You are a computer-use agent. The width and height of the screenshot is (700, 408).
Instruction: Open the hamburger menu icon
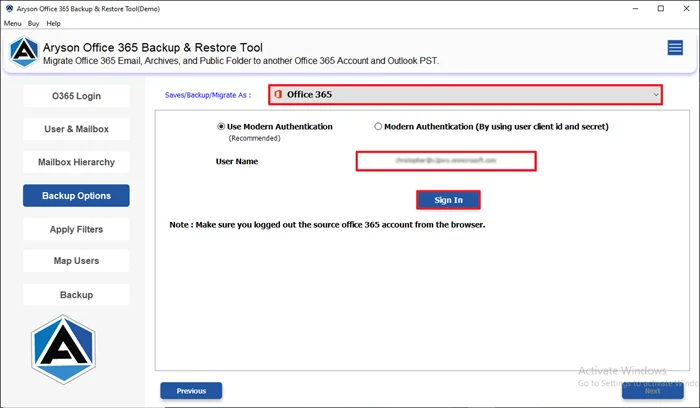(x=675, y=47)
